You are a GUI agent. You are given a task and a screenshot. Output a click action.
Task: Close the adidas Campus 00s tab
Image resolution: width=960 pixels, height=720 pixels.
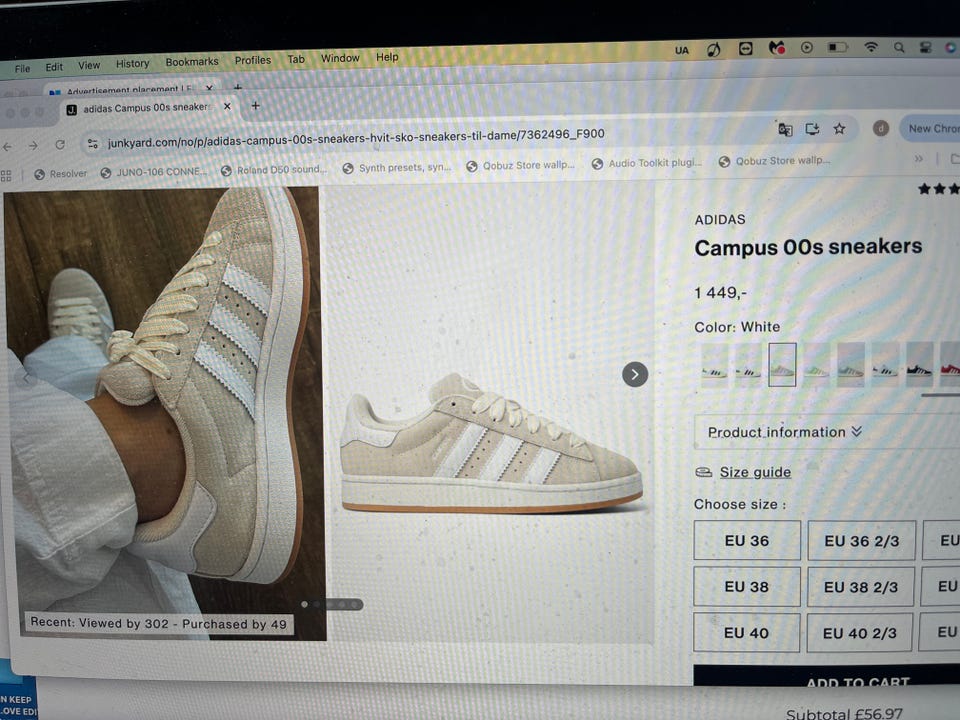[x=227, y=106]
